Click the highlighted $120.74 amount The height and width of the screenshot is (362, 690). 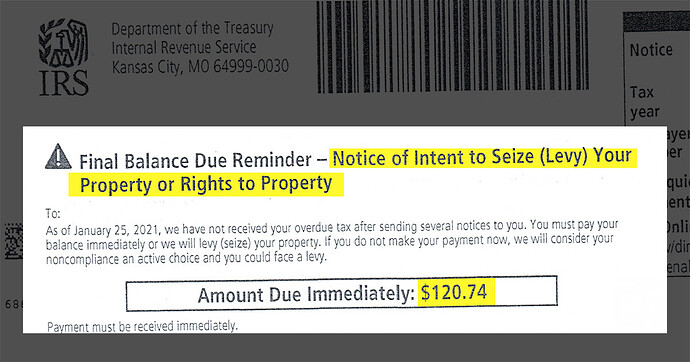pos(456,292)
